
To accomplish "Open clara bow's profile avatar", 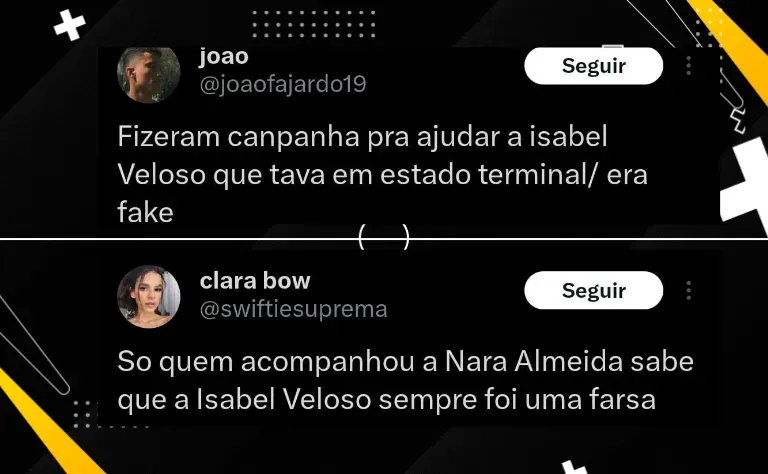I will pyautogui.click(x=148, y=296).
